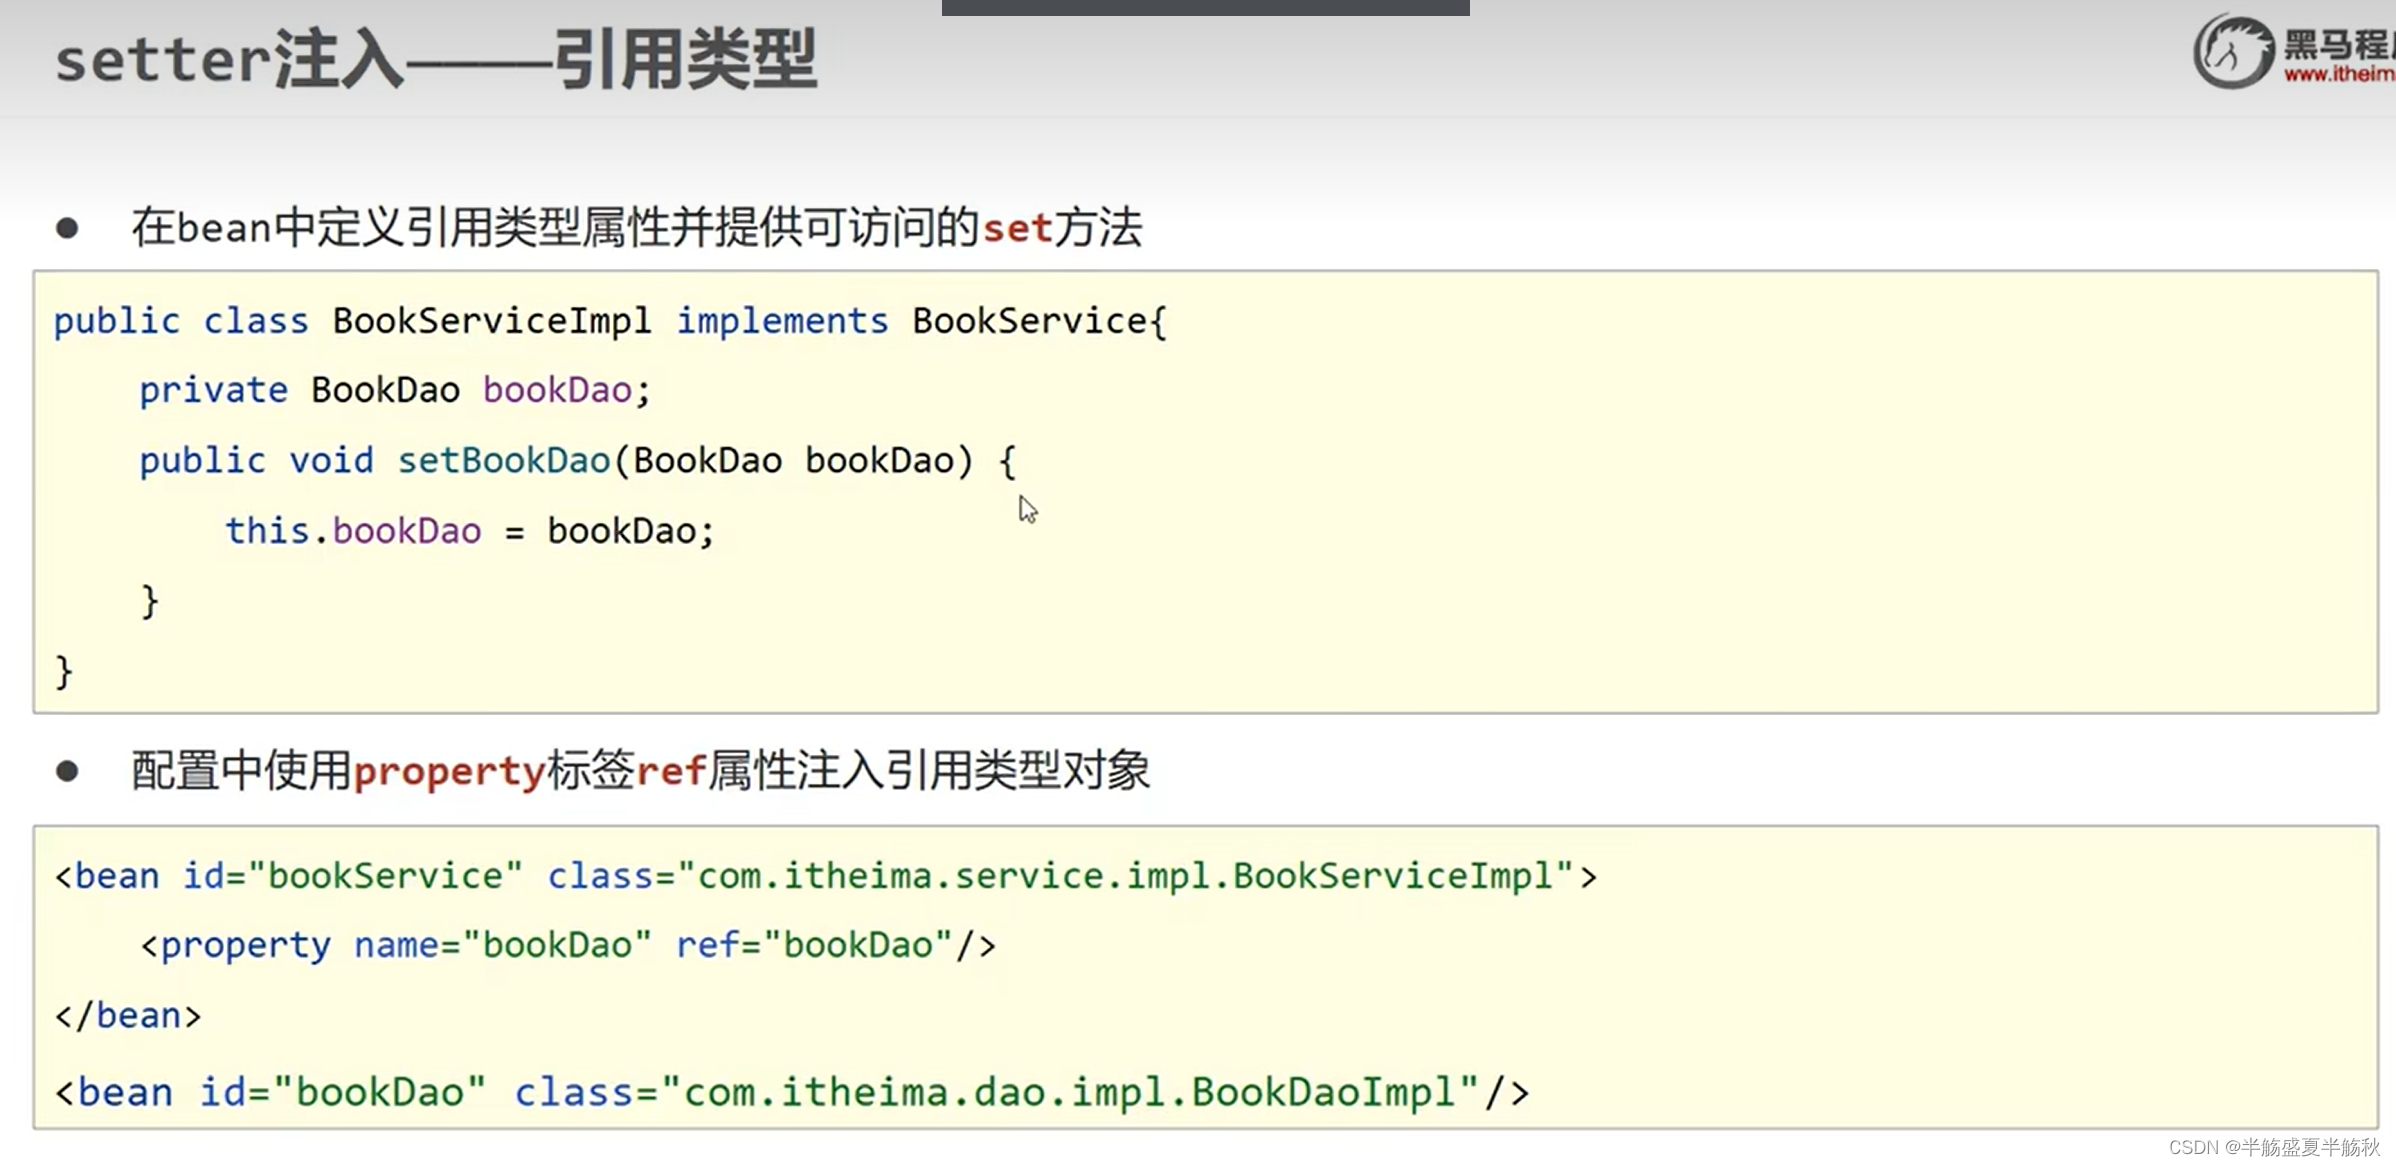The width and height of the screenshot is (2396, 1166).
Task: Click the itheima horse logo icon
Action: [2233, 51]
